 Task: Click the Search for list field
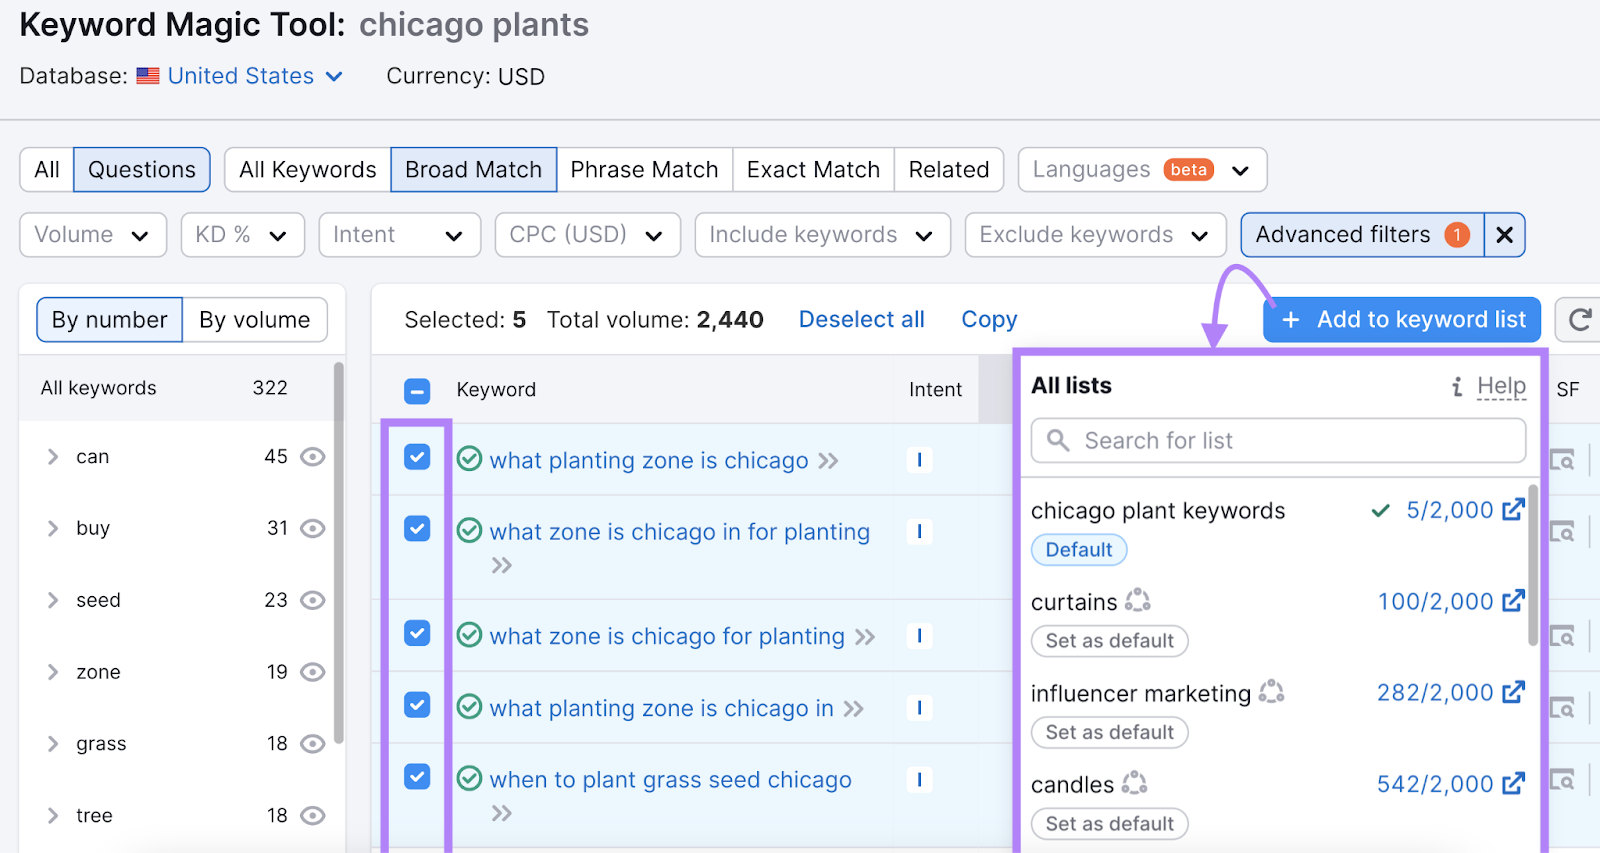(x=1279, y=441)
